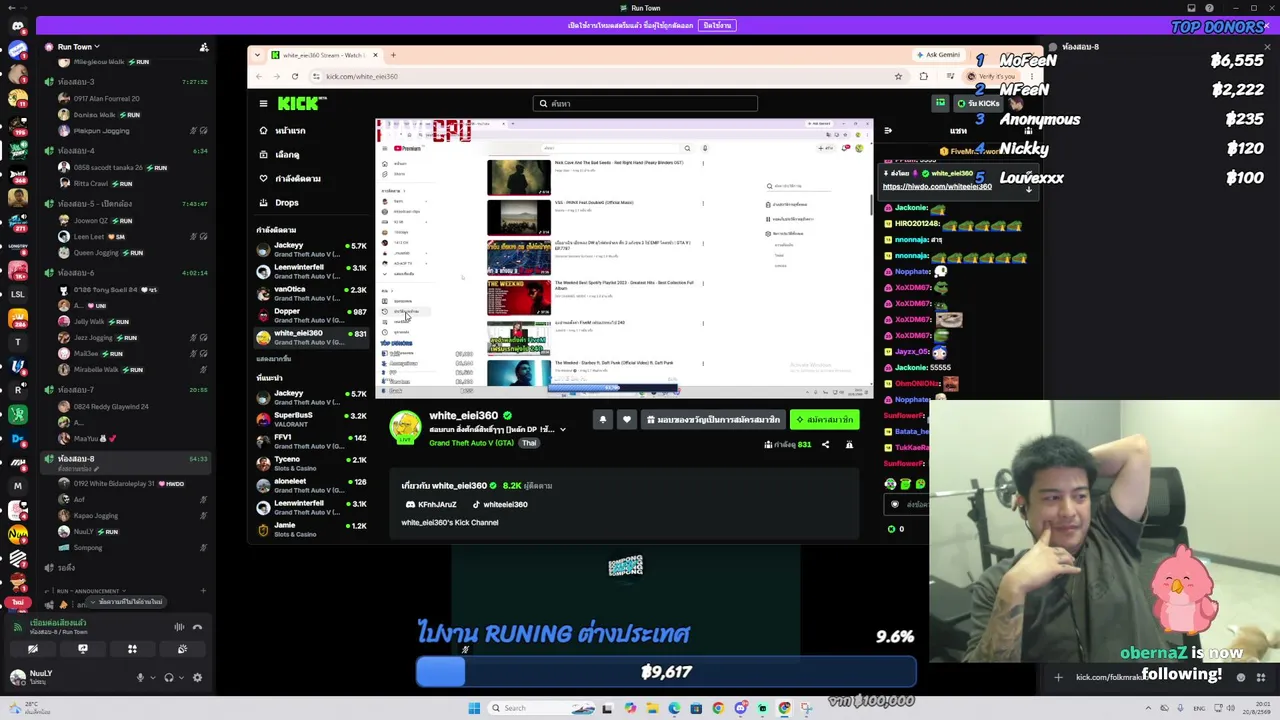Open hiwdo.com link in pinned chat

pos(937,187)
